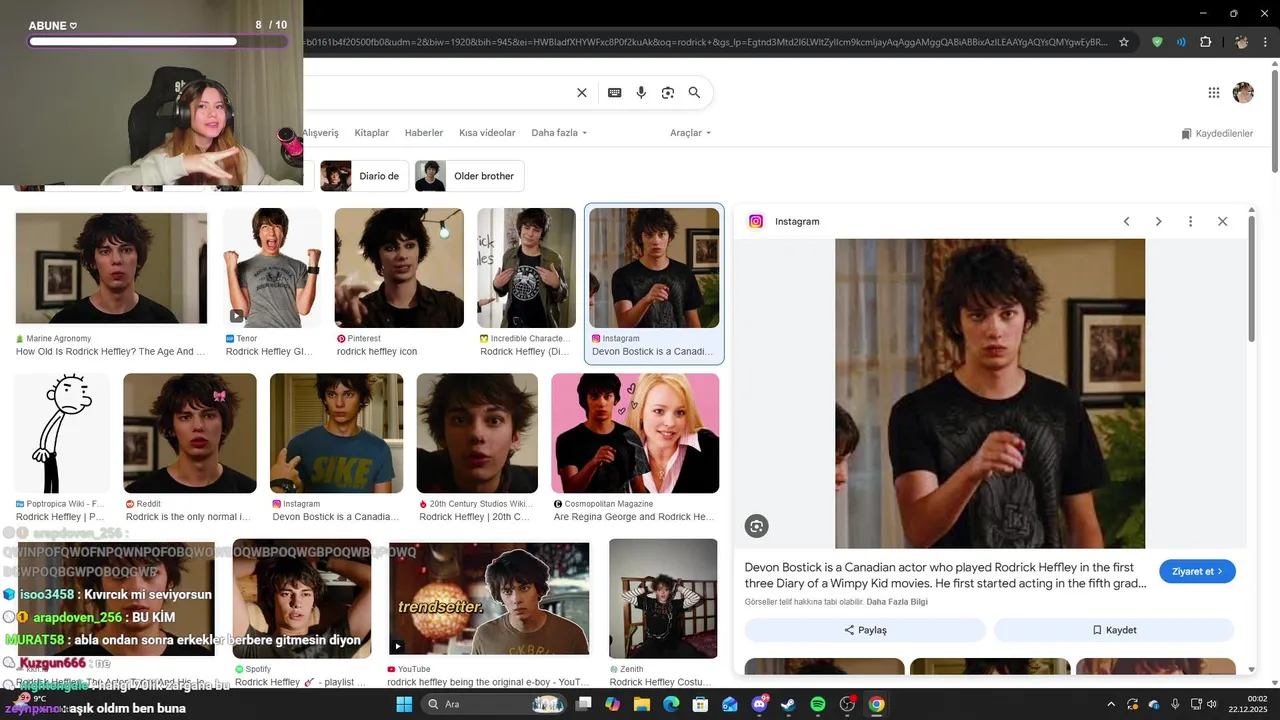Close the Instagram image preview panel
This screenshot has width=1280, height=720.
pos(1222,221)
